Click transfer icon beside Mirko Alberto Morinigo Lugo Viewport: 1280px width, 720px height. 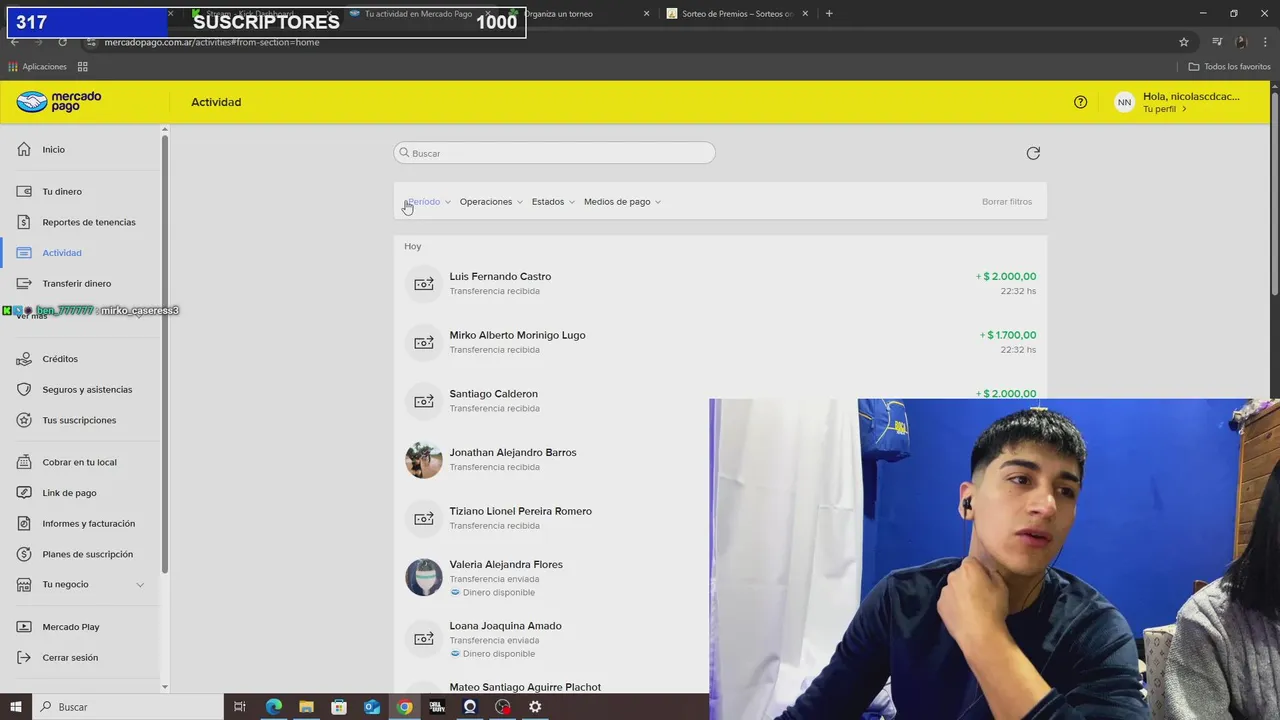[424, 342]
